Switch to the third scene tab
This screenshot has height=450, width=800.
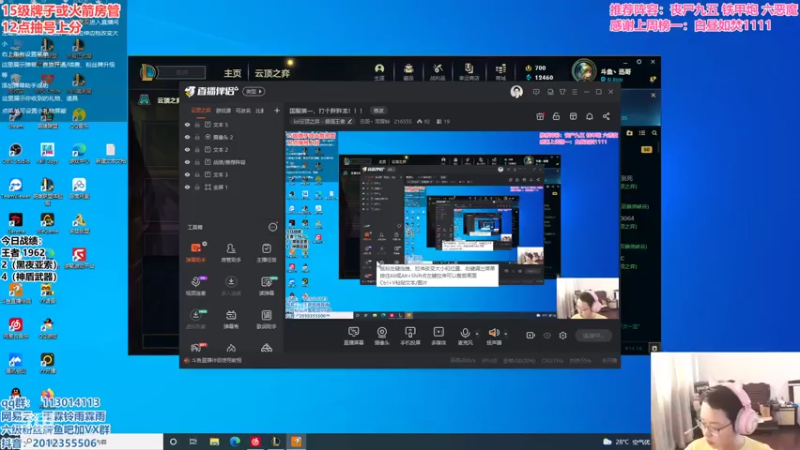(x=243, y=110)
